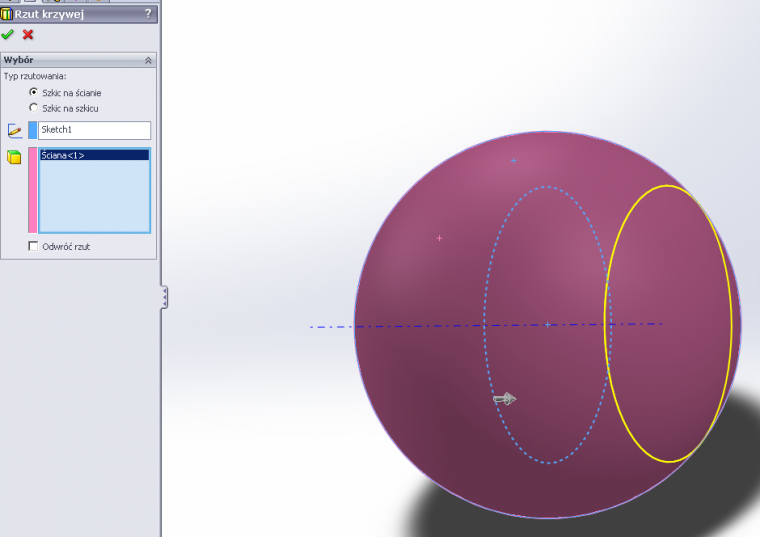Collapse the property panel with splitter handle
Viewport: 760px width, 537px height.
pos(165,297)
